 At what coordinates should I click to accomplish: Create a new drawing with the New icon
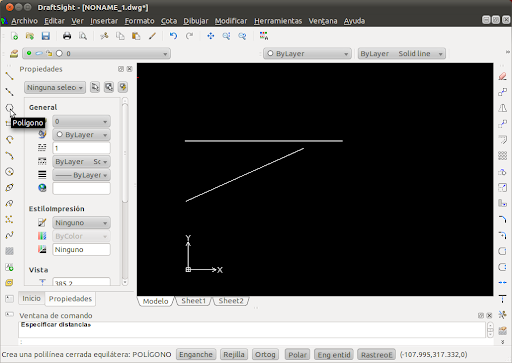14,36
